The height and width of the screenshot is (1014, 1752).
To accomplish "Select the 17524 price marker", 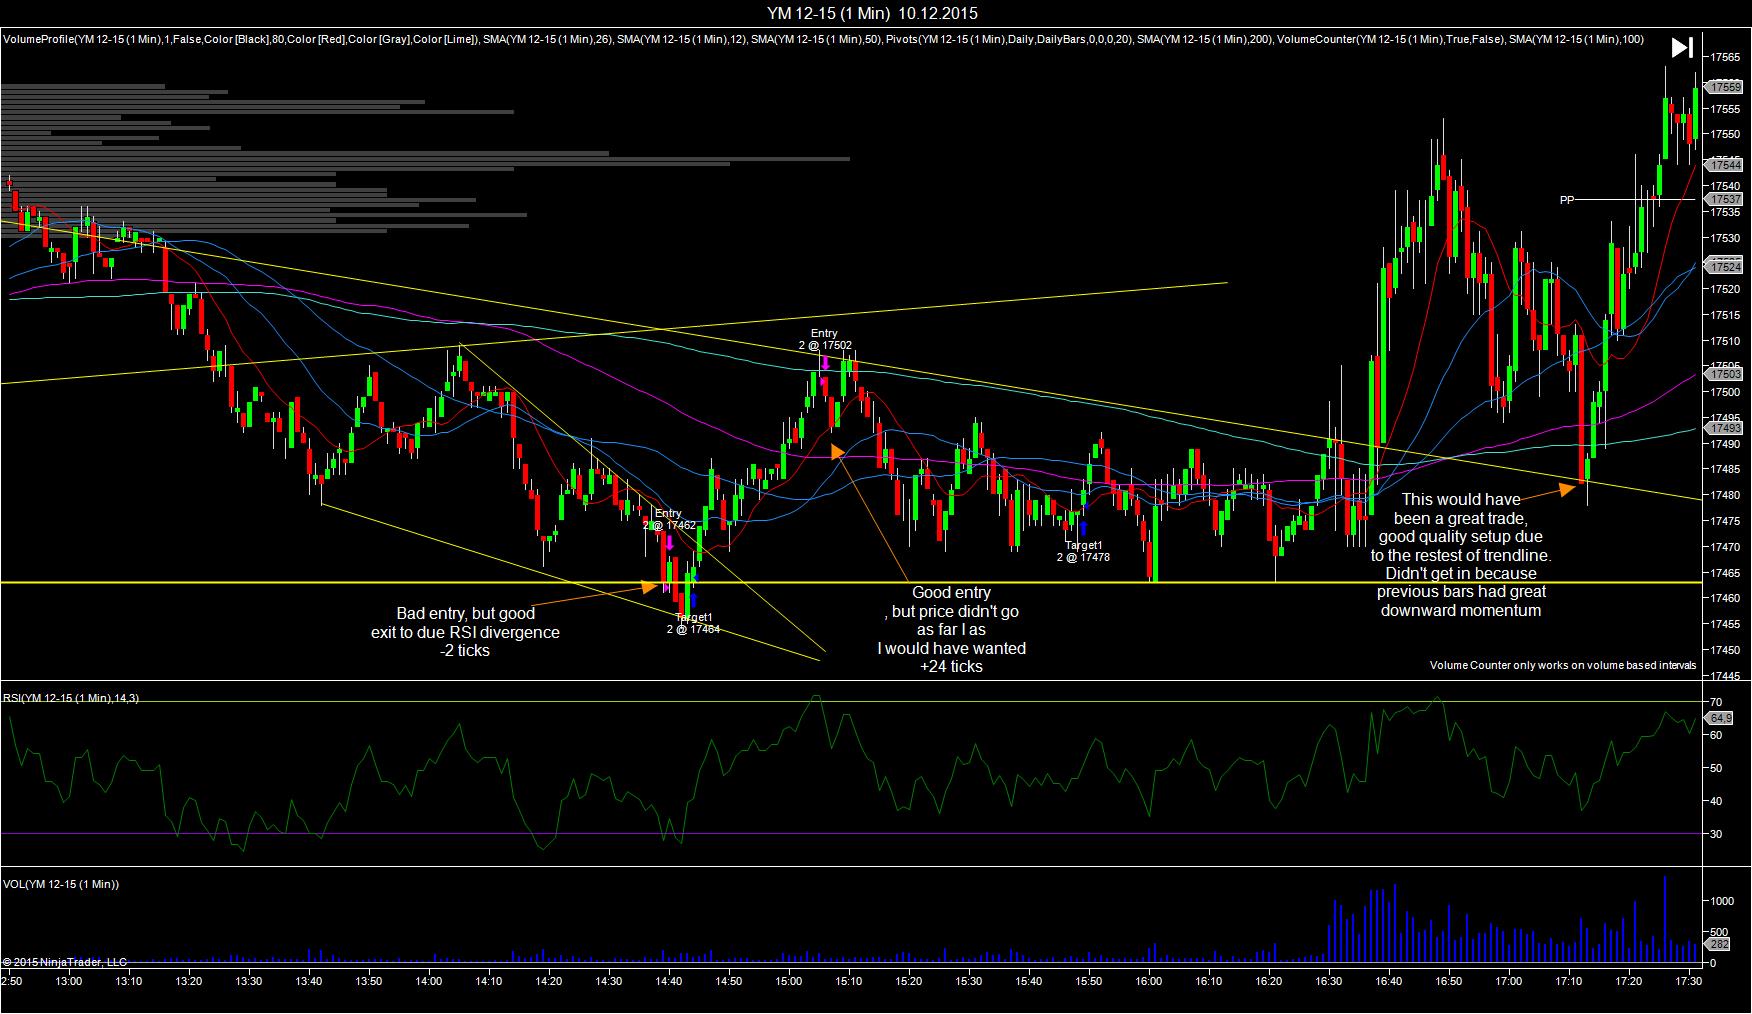I will (x=1726, y=267).
